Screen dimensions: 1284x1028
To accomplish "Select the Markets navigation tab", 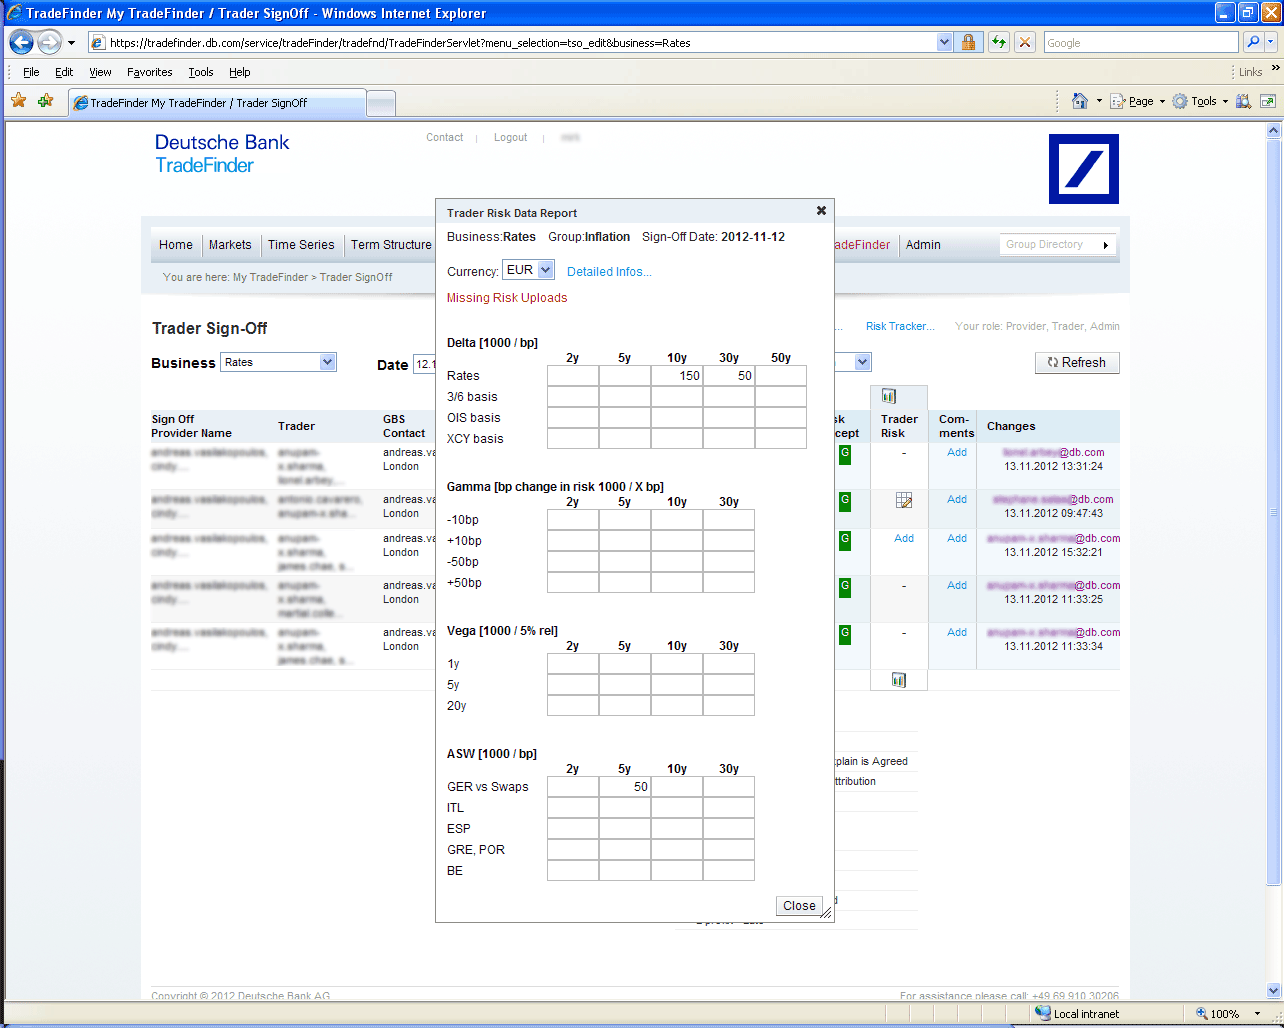I will [x=230, y=245].
